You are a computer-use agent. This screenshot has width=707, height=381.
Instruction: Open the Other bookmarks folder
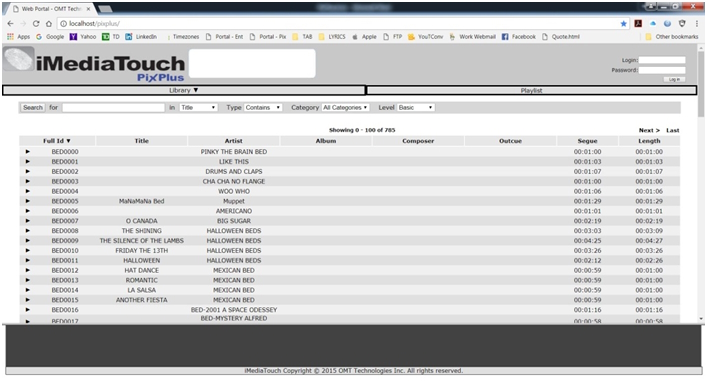[x=671, y=37]
